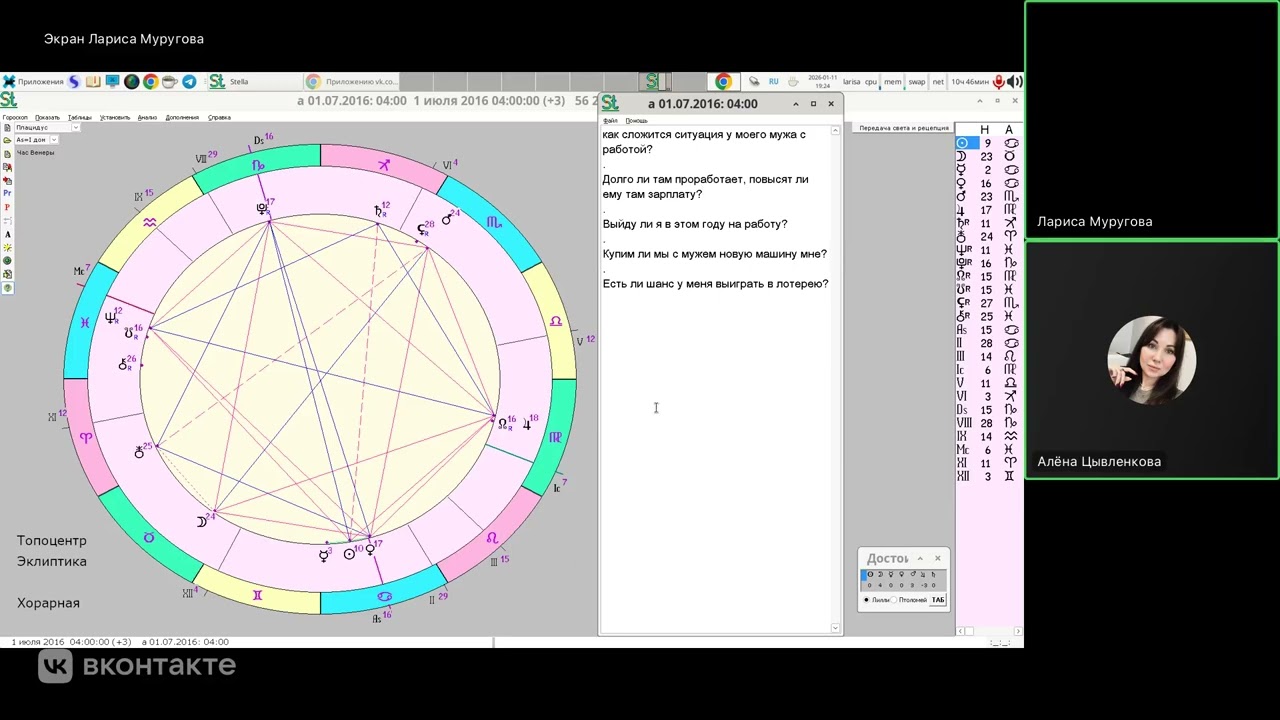Click the Neptune symbol at 12 in the chart
This screenshot has width=1280, height=720.
click(110, 318)
